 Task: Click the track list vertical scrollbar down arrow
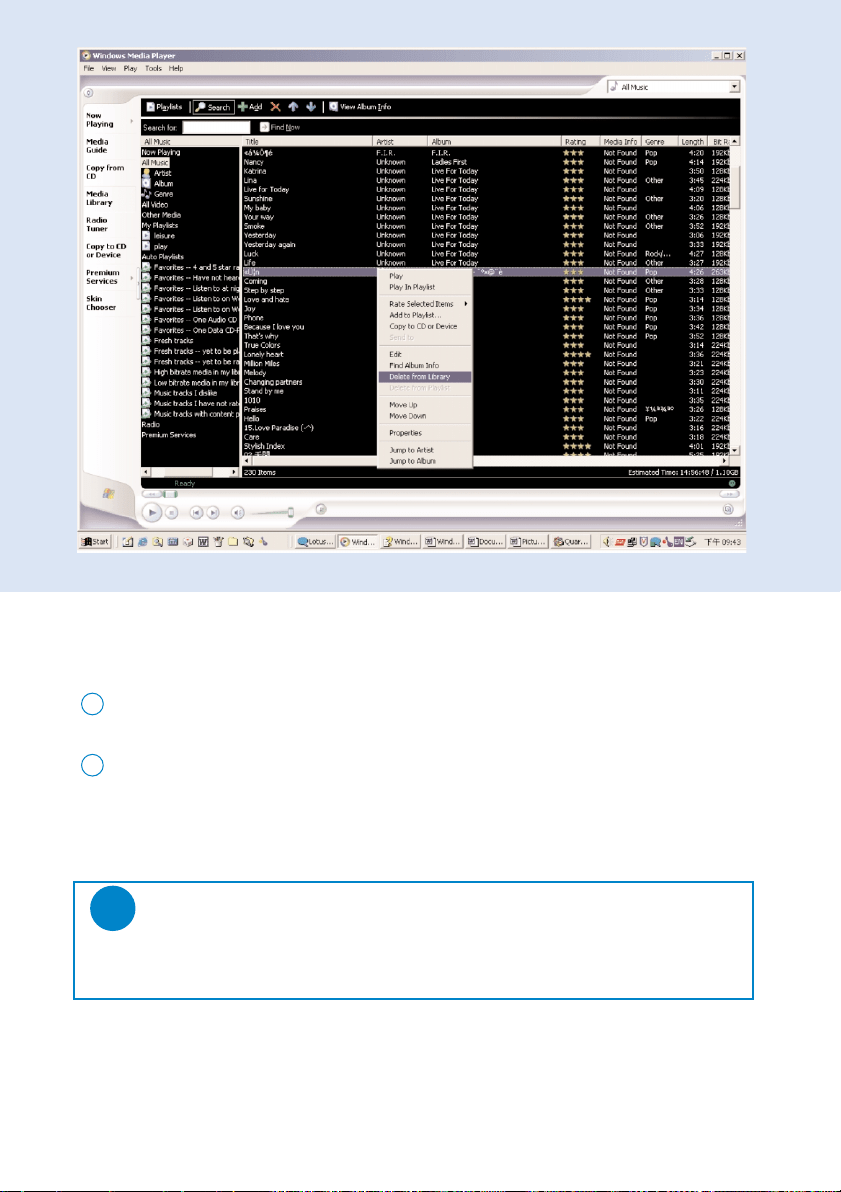(734, 451)
